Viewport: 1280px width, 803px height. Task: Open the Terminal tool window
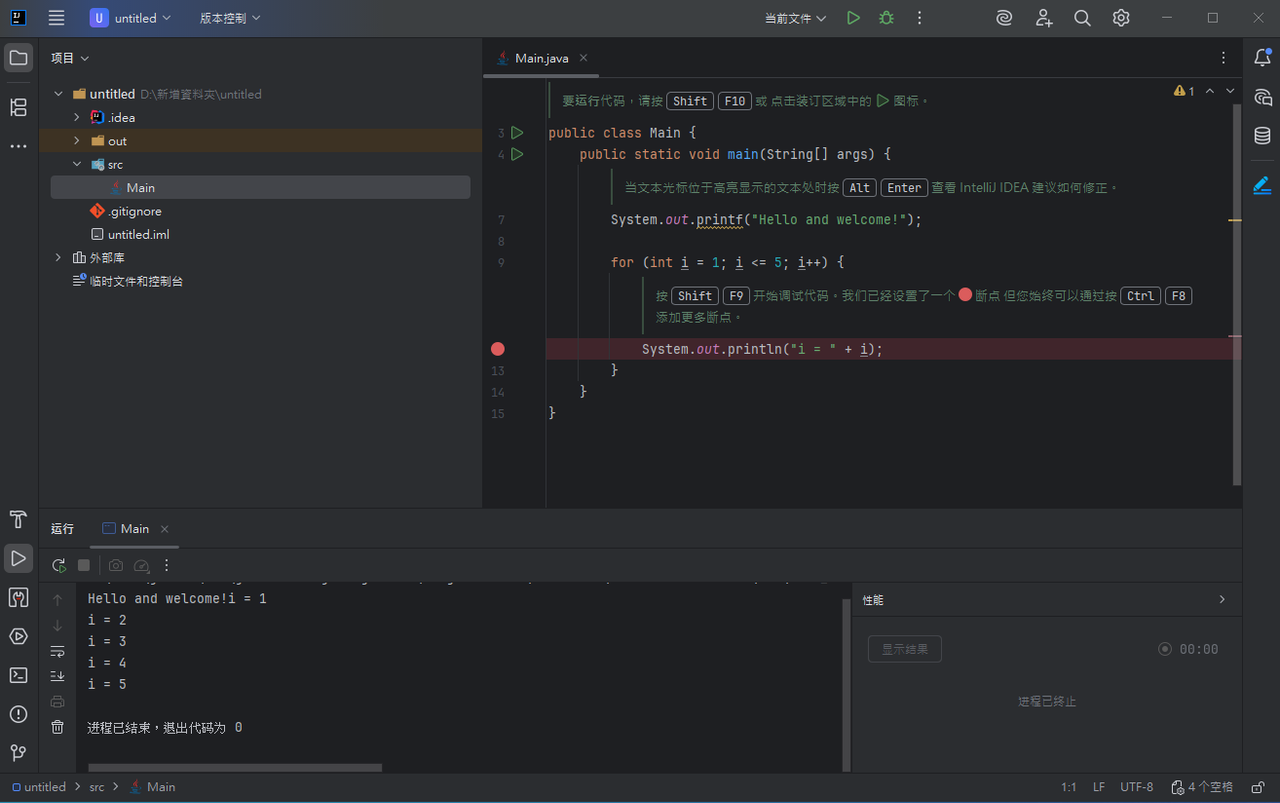tap(18, 675)
